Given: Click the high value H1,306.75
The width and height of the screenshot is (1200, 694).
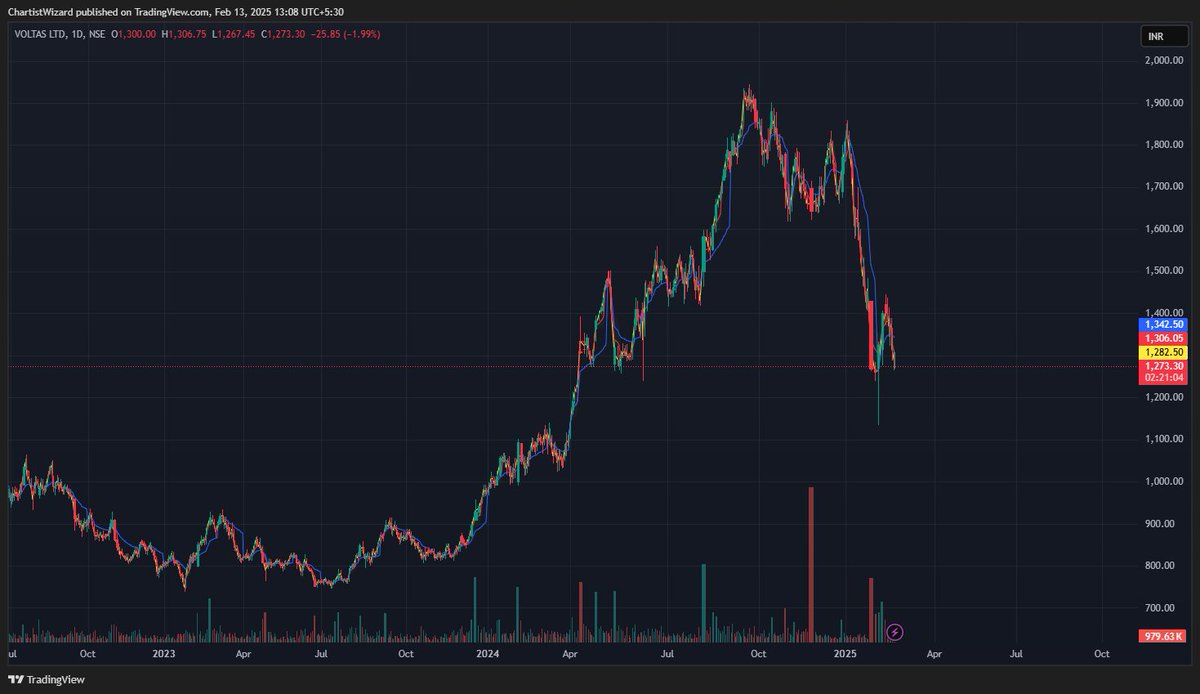Looking at the screenshot, I should click(x=184, y=34).
